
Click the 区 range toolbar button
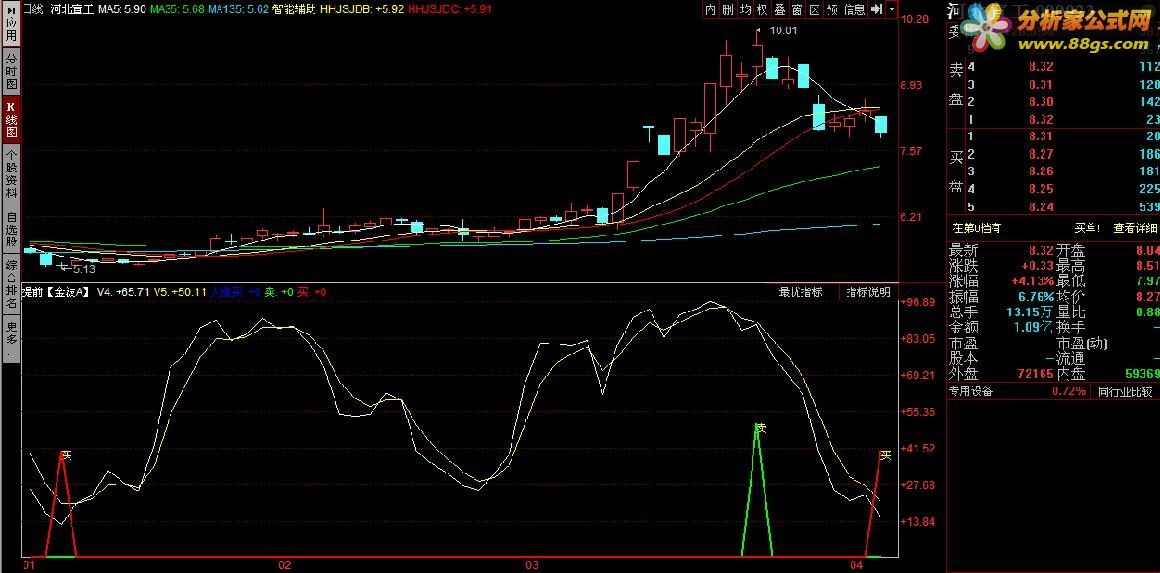[815, 10]
